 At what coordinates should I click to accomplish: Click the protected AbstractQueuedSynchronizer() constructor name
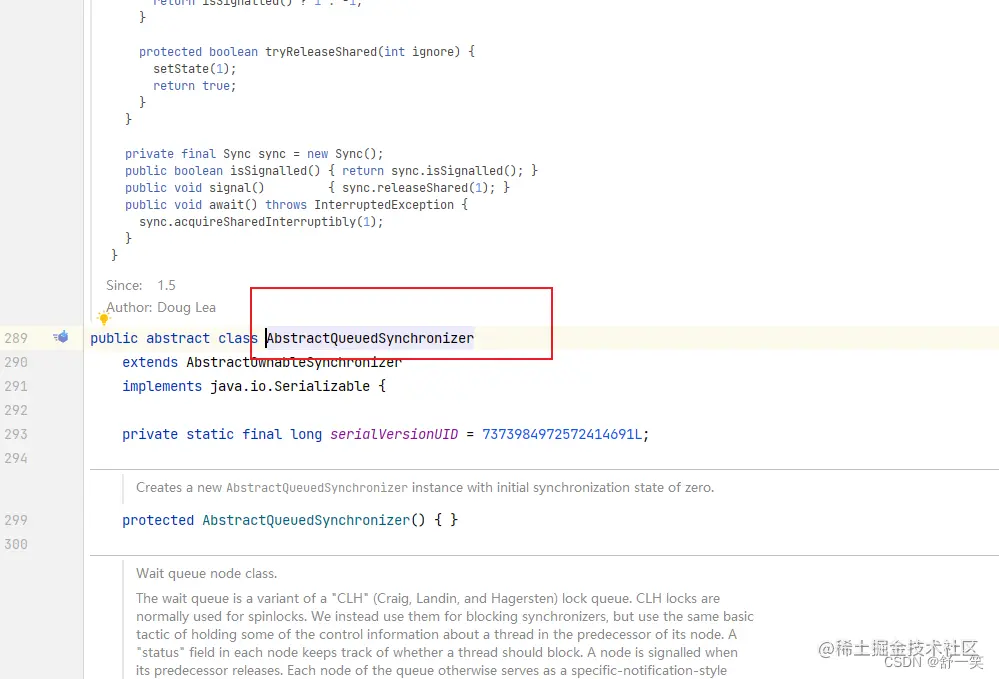[x=306, y=520]
